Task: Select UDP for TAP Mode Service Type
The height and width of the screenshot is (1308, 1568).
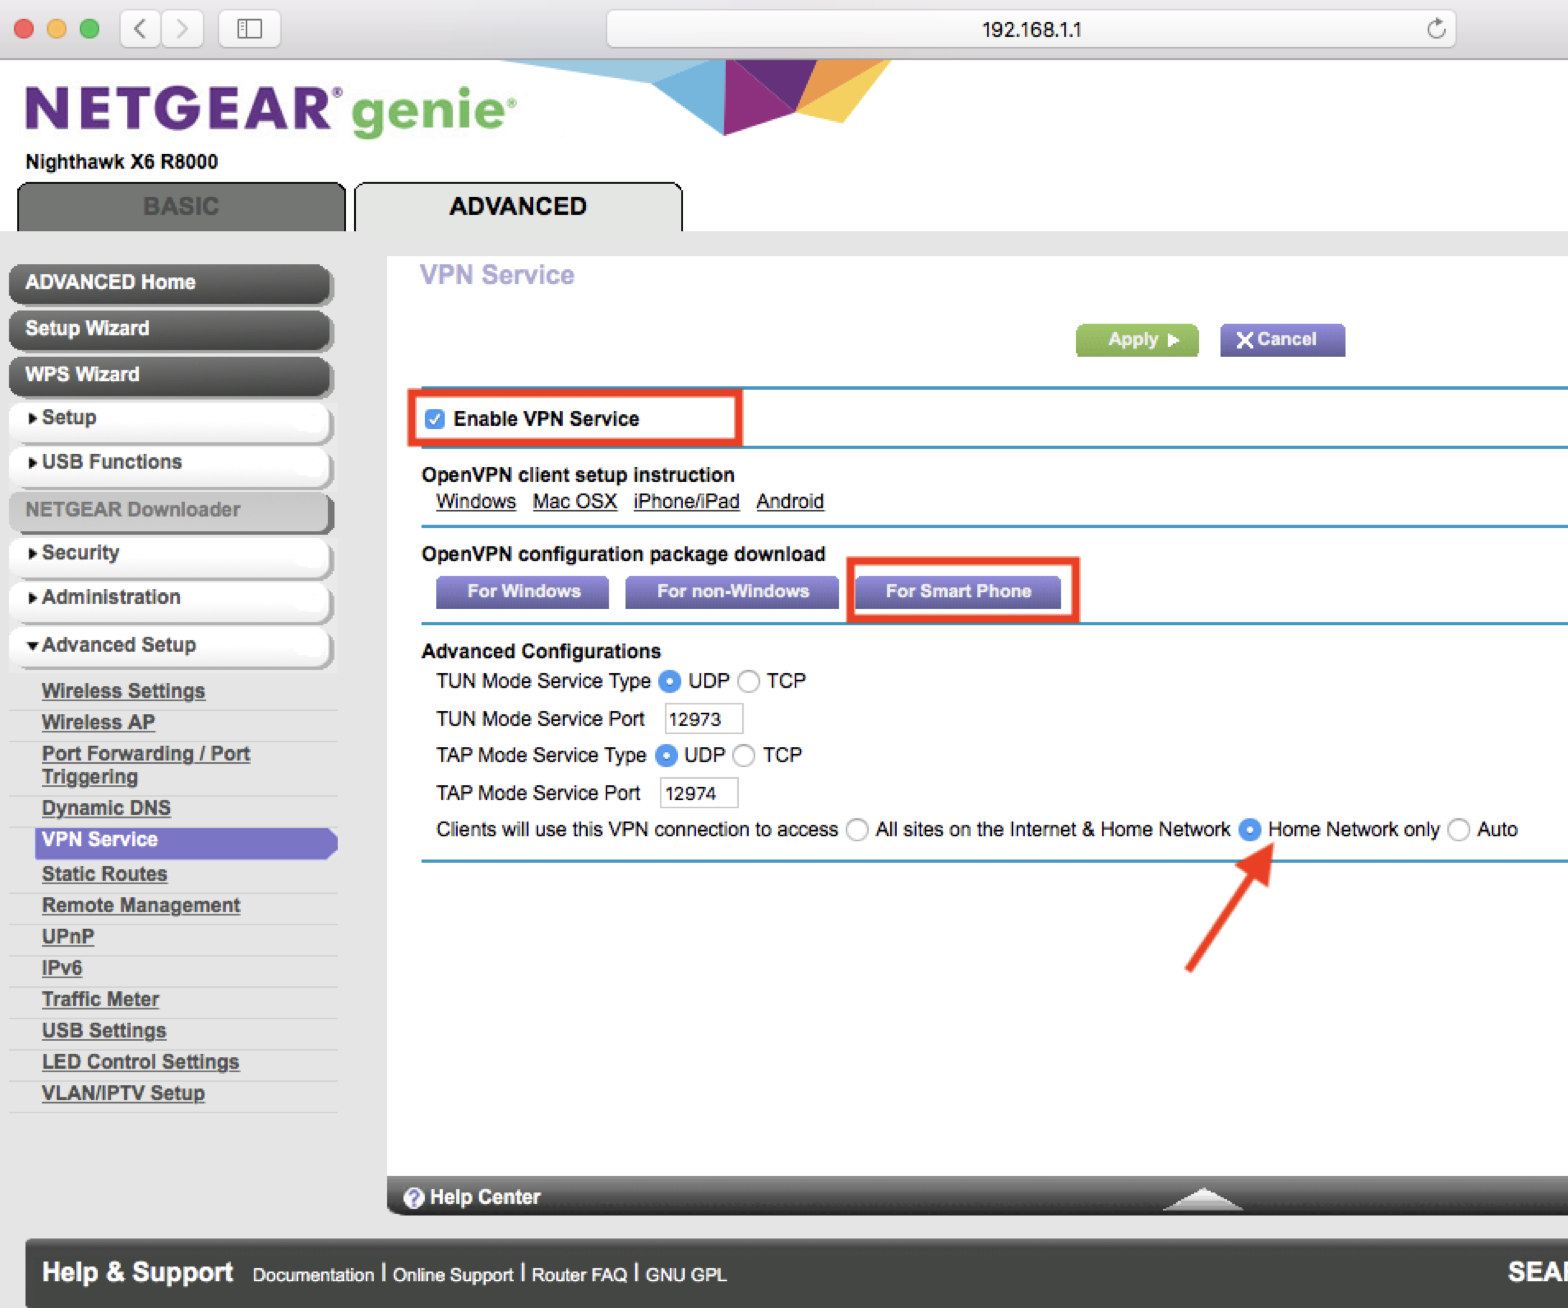Action: [666, 756]
